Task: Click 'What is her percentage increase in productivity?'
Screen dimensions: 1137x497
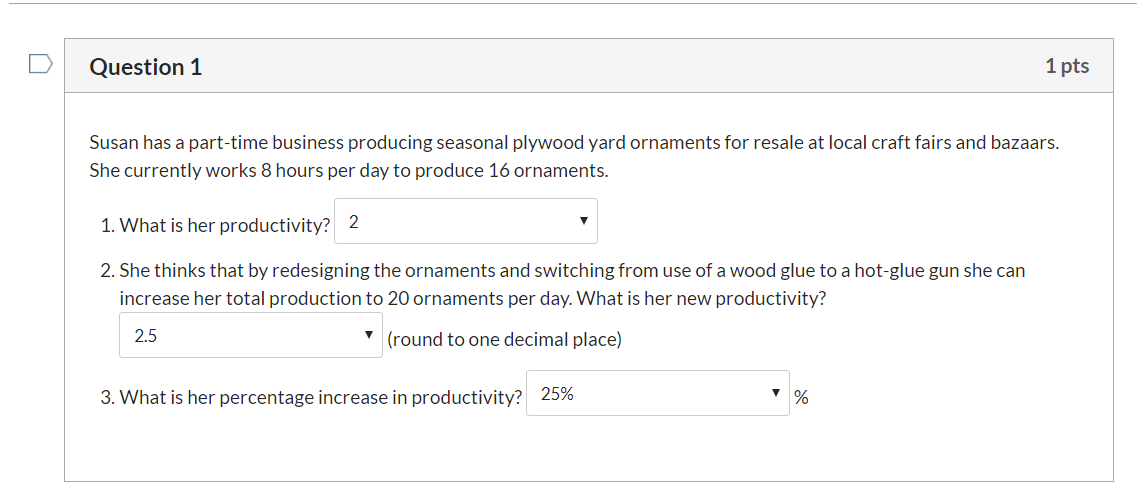Action: click(x=321, y=398)
